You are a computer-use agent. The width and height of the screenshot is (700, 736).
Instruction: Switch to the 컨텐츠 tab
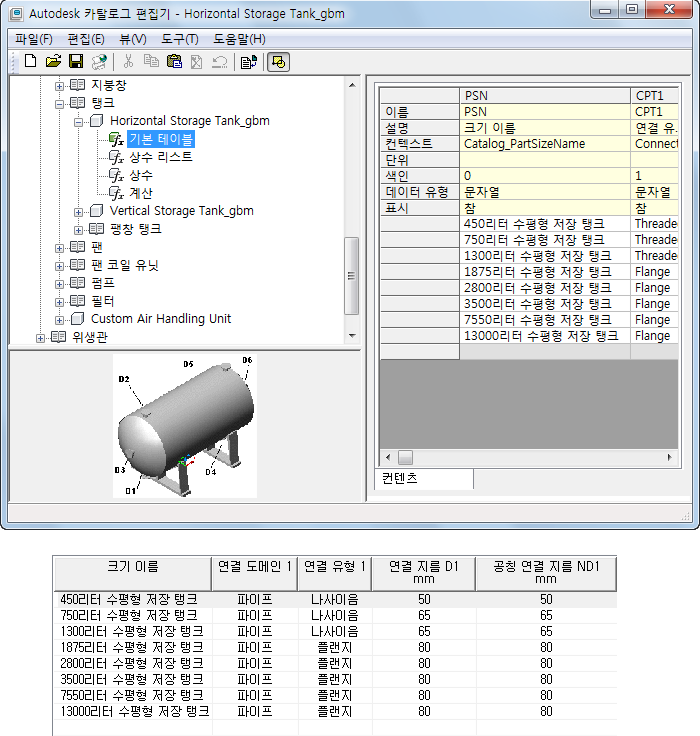point(424,478)
